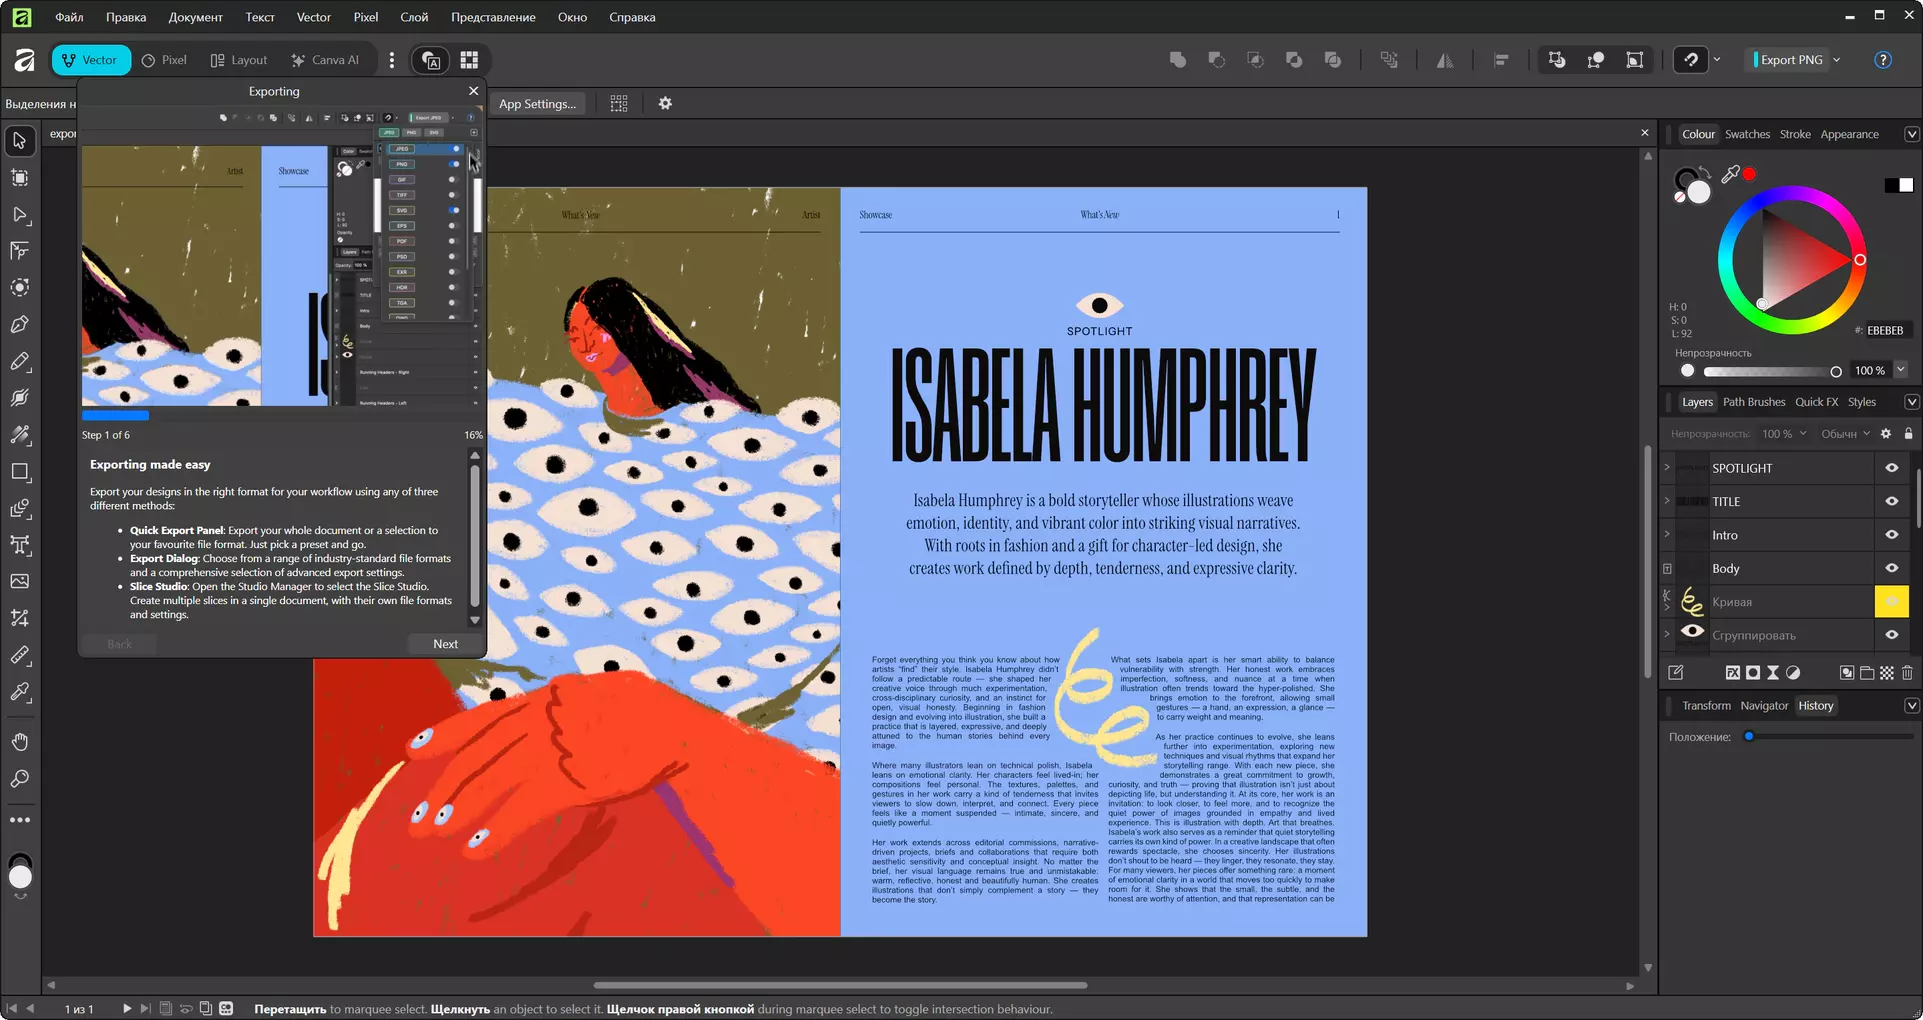1923x1020 pixels.
Task: Click the colour opacity slider
Action: click(x=1770, y=371)
